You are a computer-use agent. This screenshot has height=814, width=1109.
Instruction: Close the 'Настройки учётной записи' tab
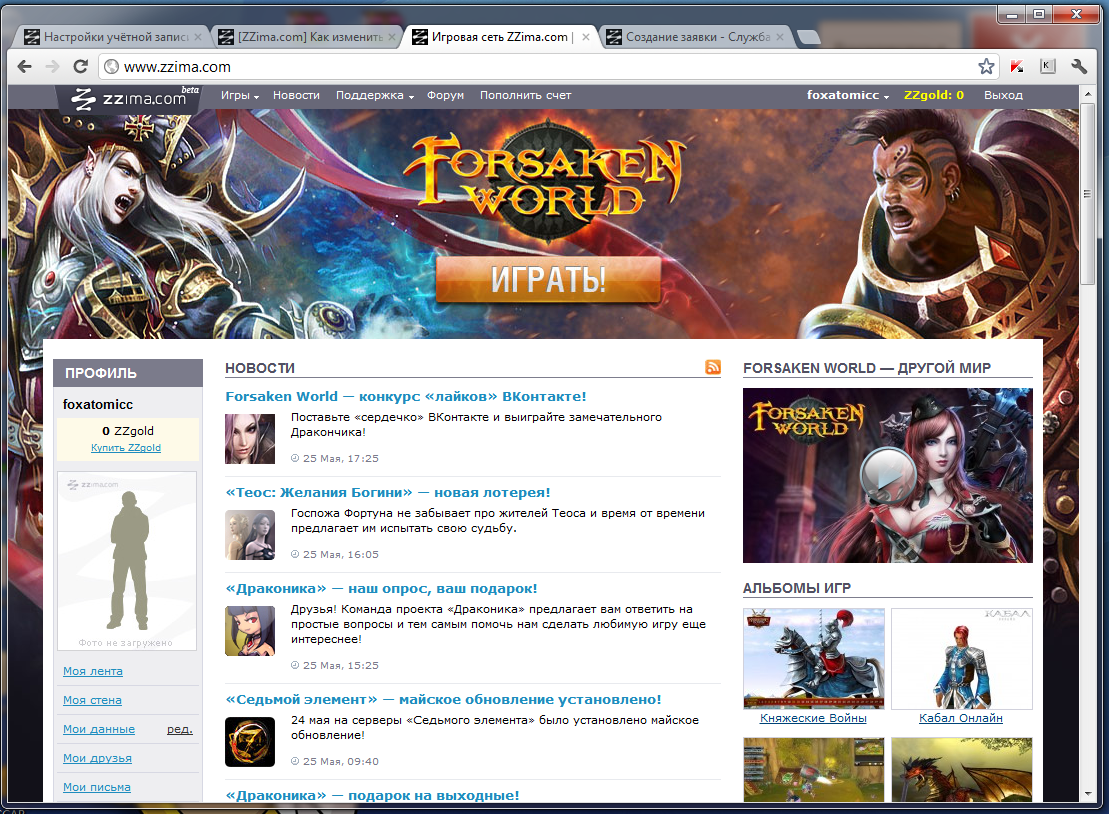(198, 37)
